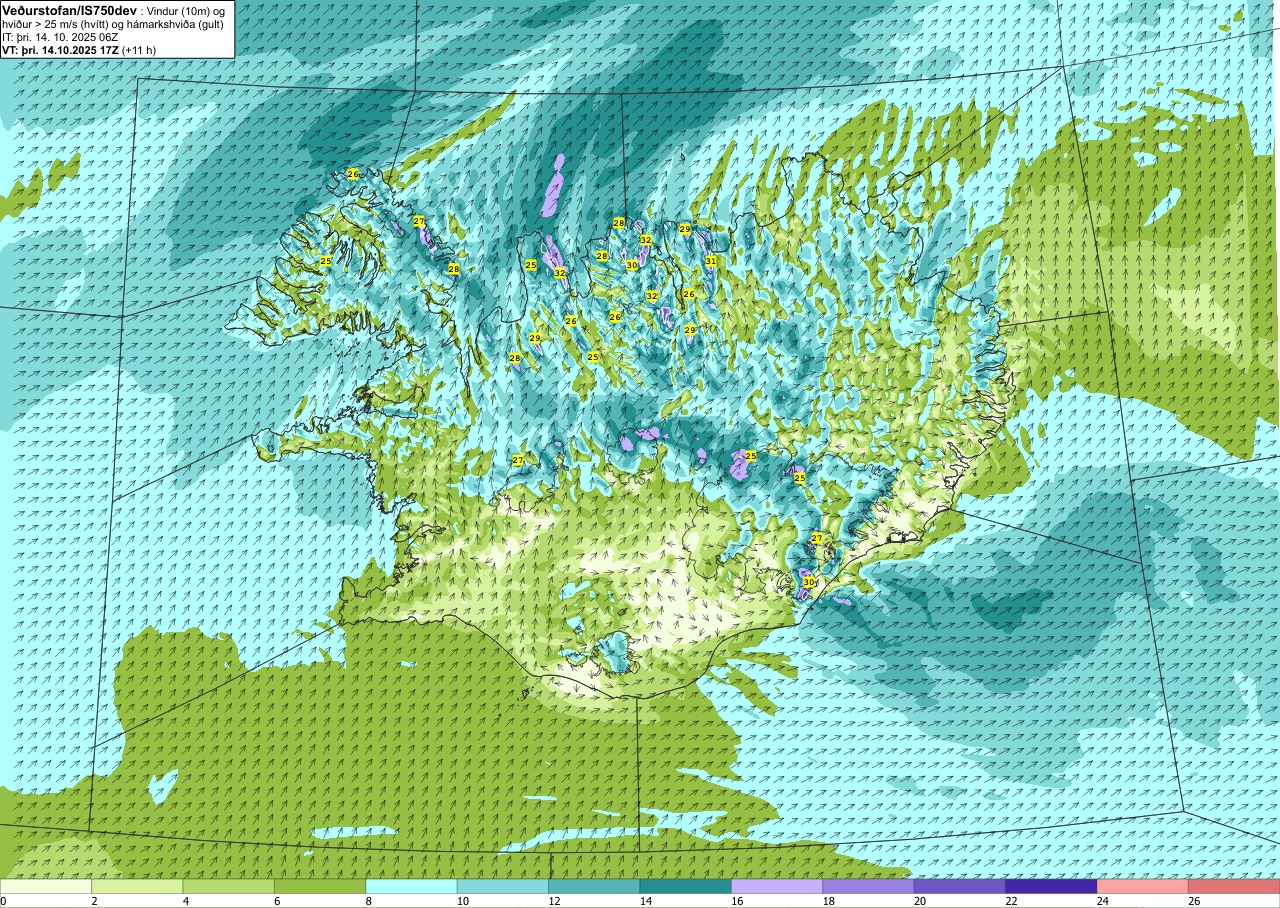Viewport: 1280px width, 908px height.
Task: Choose the 22–24 m/s dark indigo legend swatch
Action: [1052, 886]
